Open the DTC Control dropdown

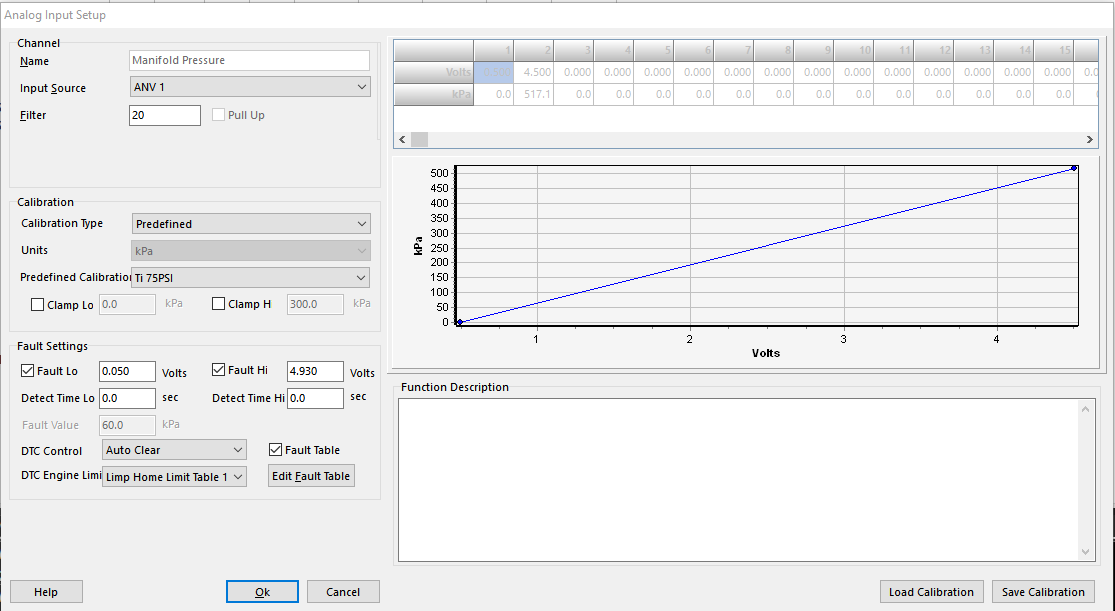coord(174,450)
